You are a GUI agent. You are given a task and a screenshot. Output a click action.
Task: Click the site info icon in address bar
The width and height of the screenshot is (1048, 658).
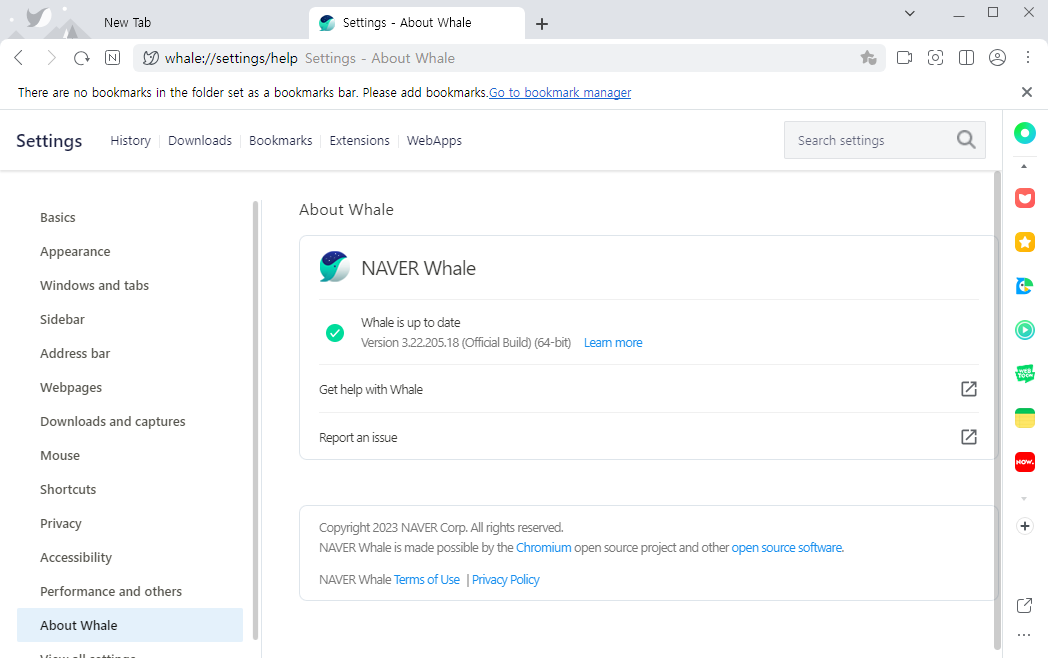point(151,58)
